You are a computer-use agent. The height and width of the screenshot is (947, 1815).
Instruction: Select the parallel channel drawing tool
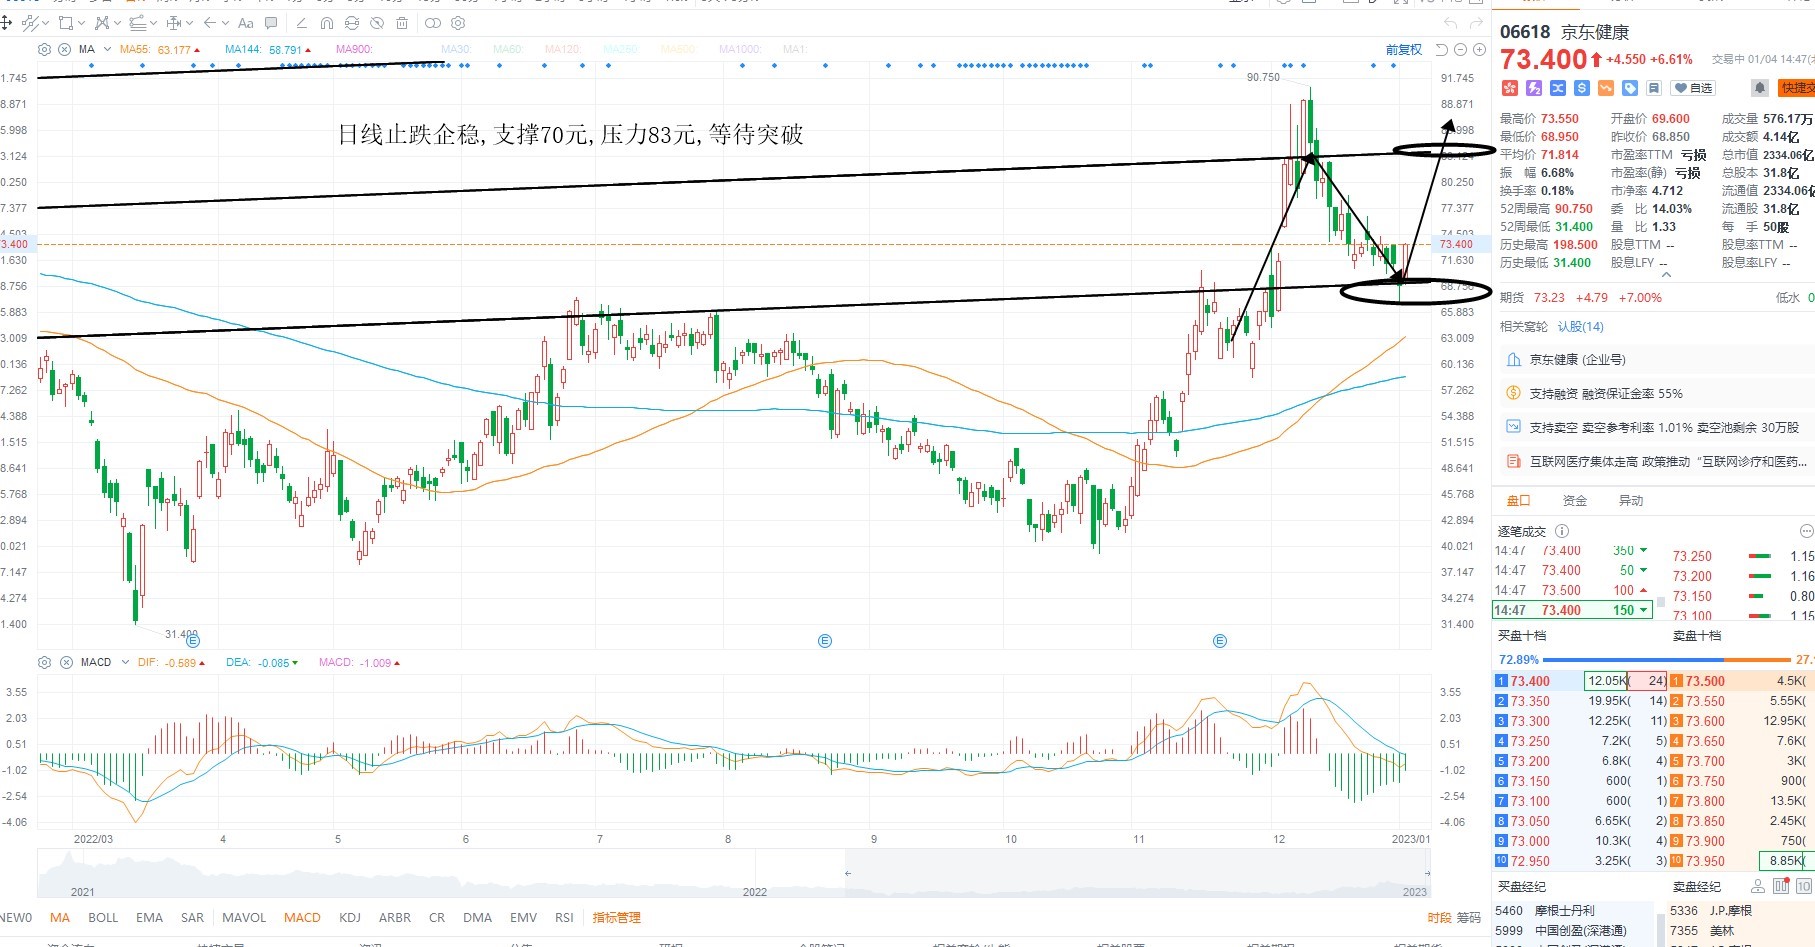[138, 23]
